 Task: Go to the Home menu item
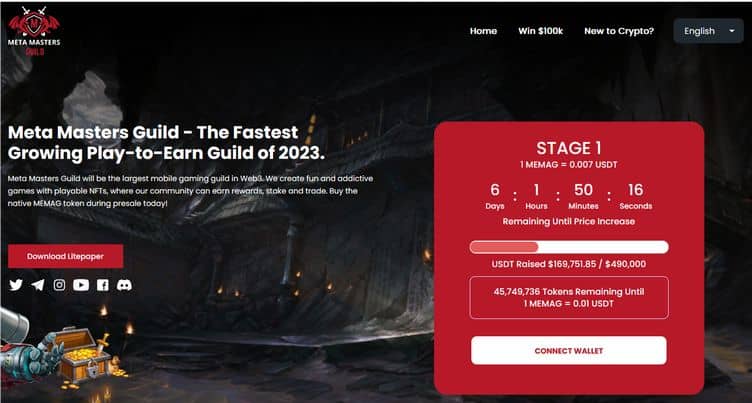click(483, 31)
